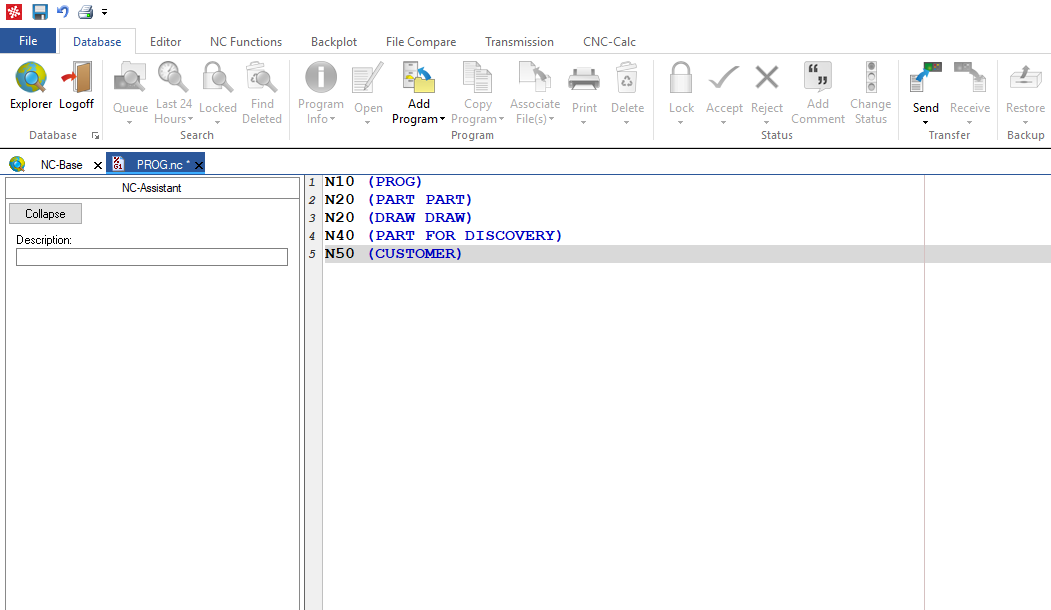Open the database Explorer

(x=31, y=85)
